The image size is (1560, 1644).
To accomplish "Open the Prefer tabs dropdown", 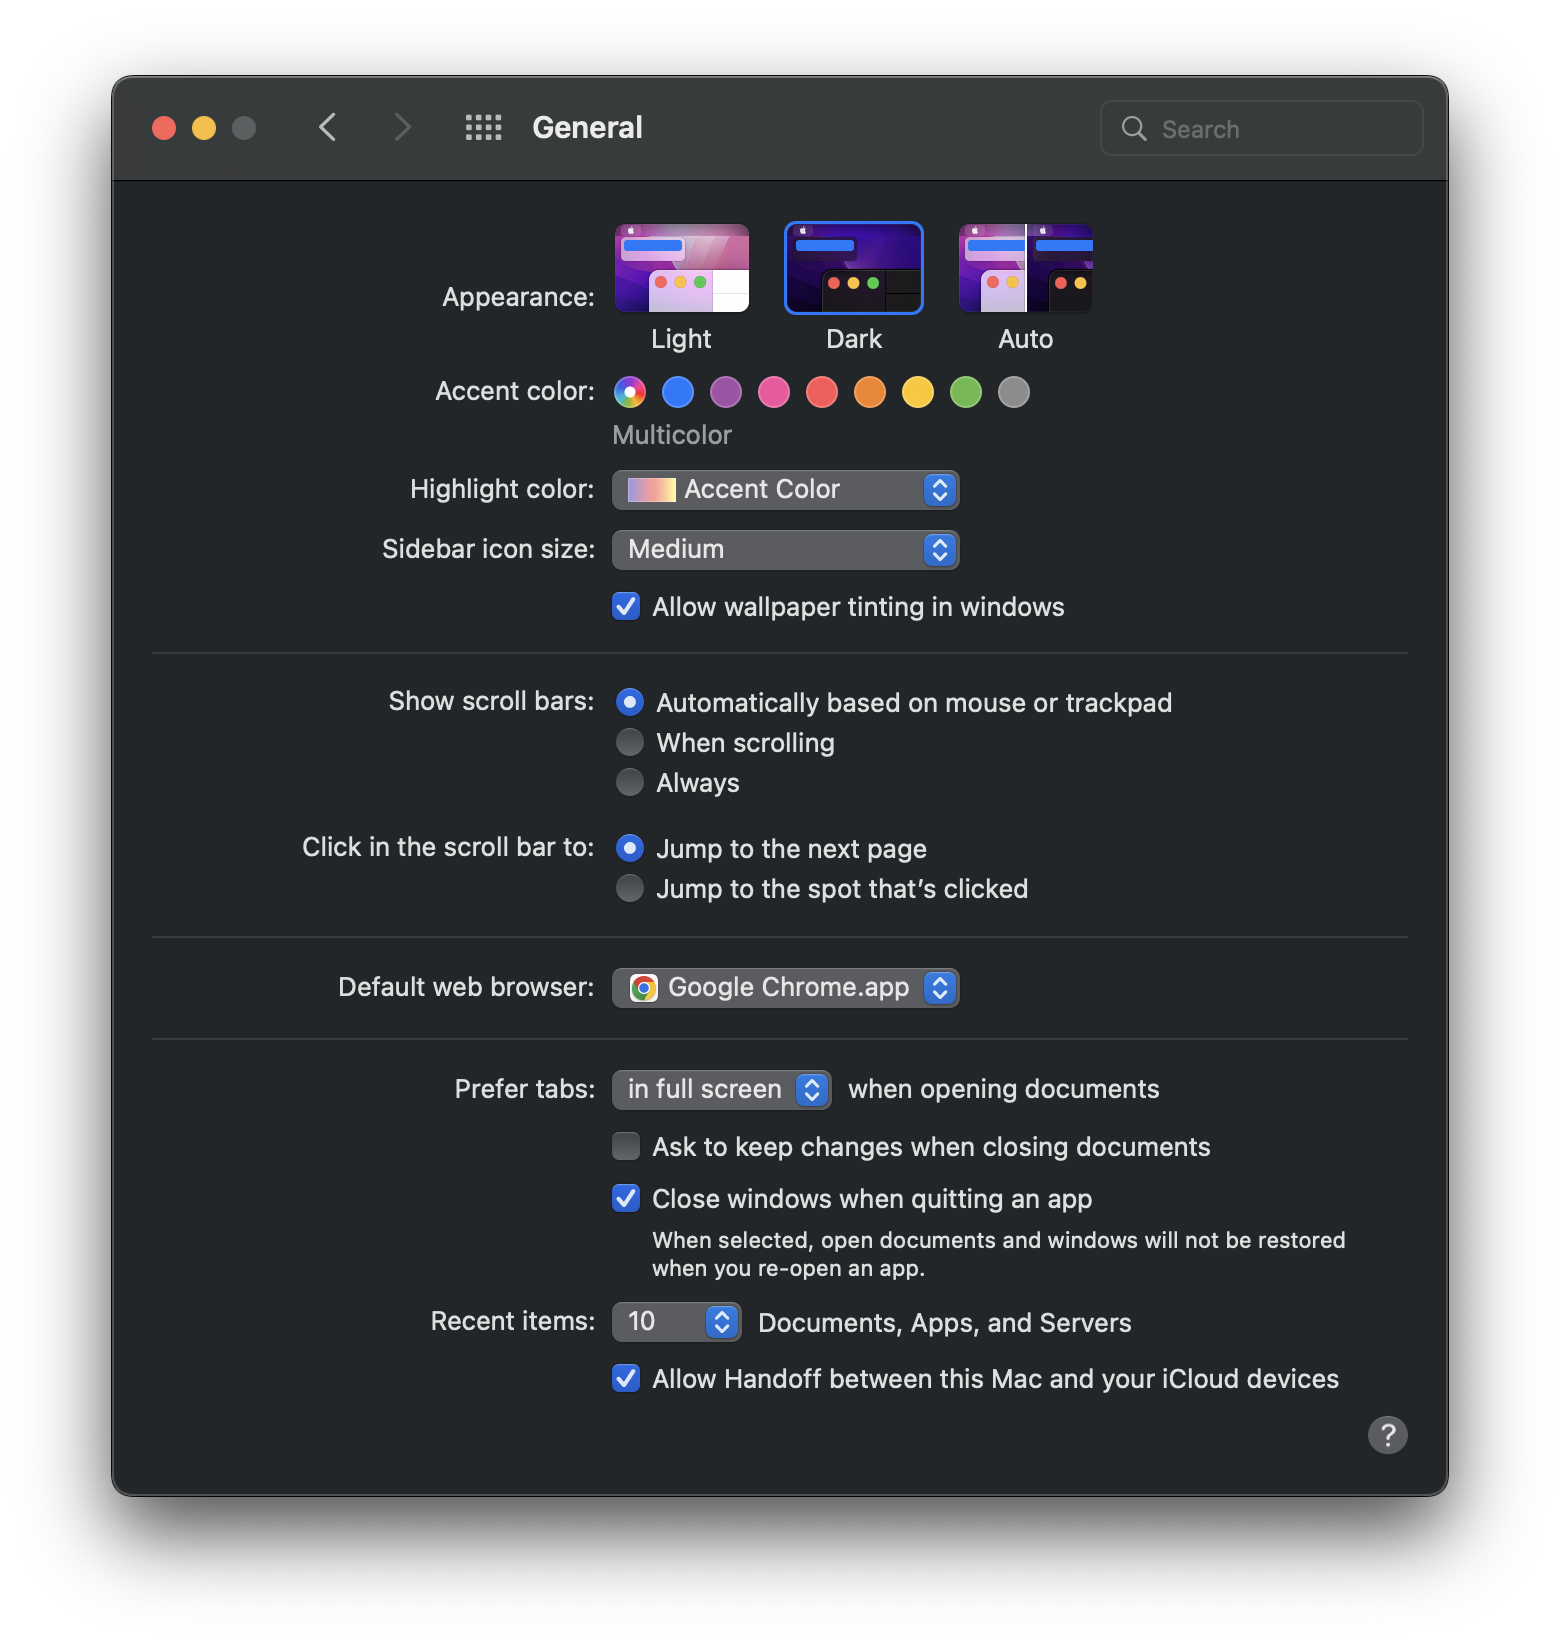I will (722, 1090).
